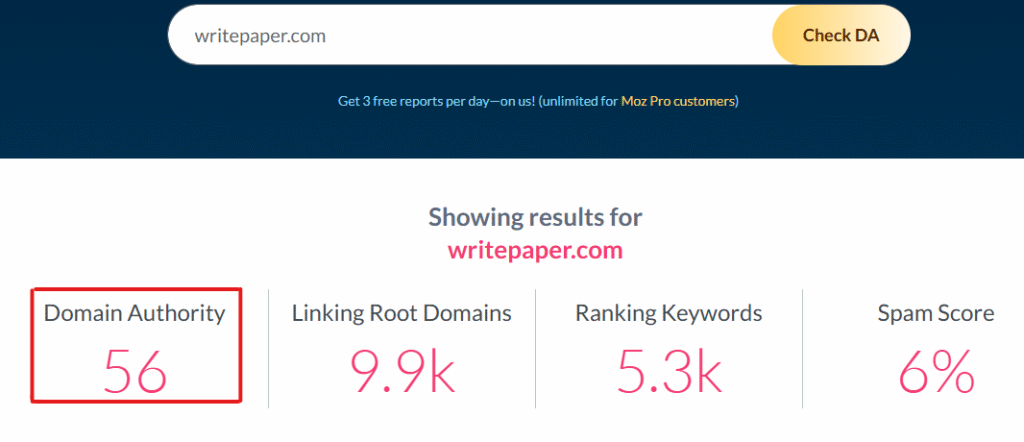Select the 6% spam score value
The height and width of the screenshot is (442, 1024).
click(x=935, y=371)
